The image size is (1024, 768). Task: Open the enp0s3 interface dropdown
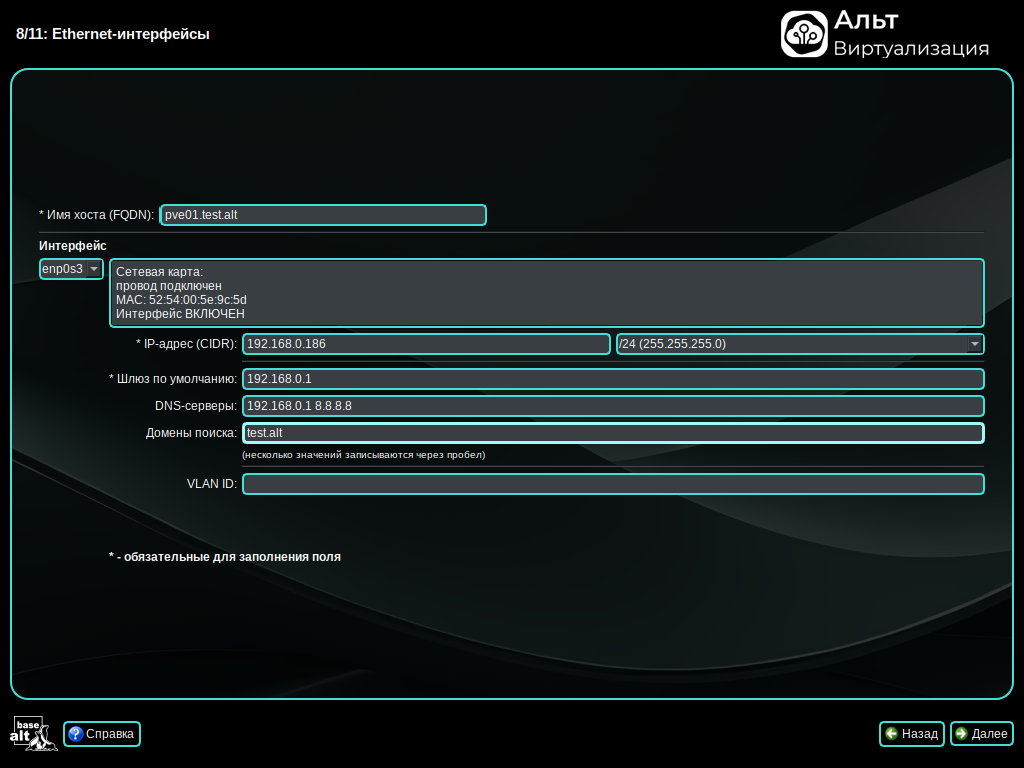[x=71, y=269]
